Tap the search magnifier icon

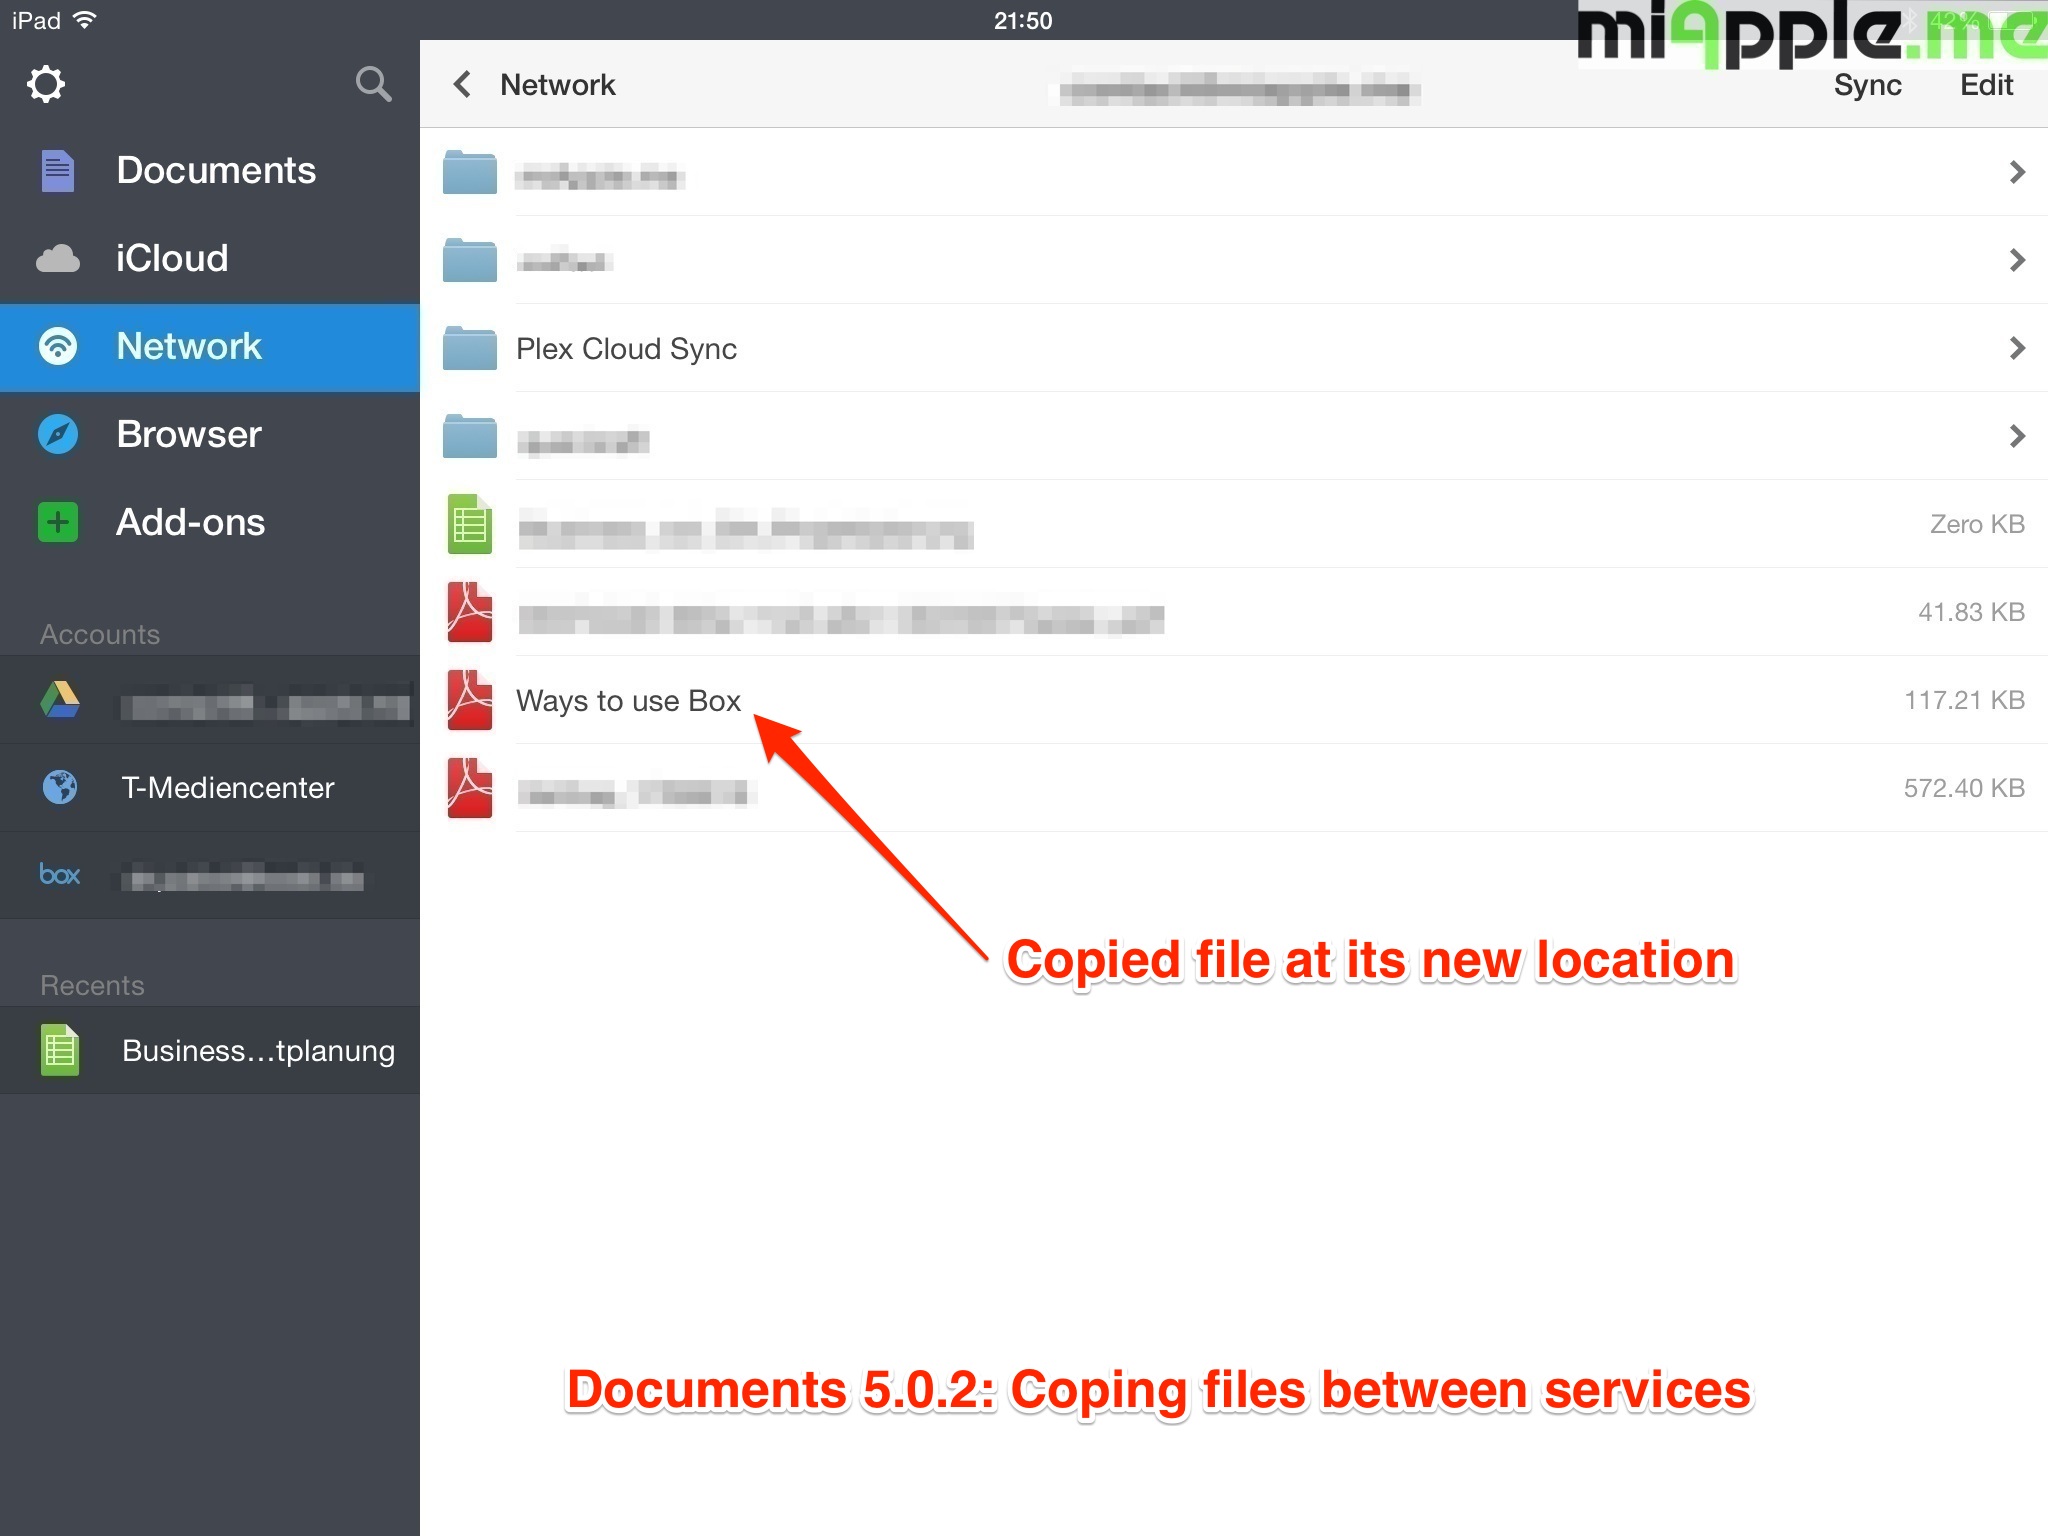373,85
